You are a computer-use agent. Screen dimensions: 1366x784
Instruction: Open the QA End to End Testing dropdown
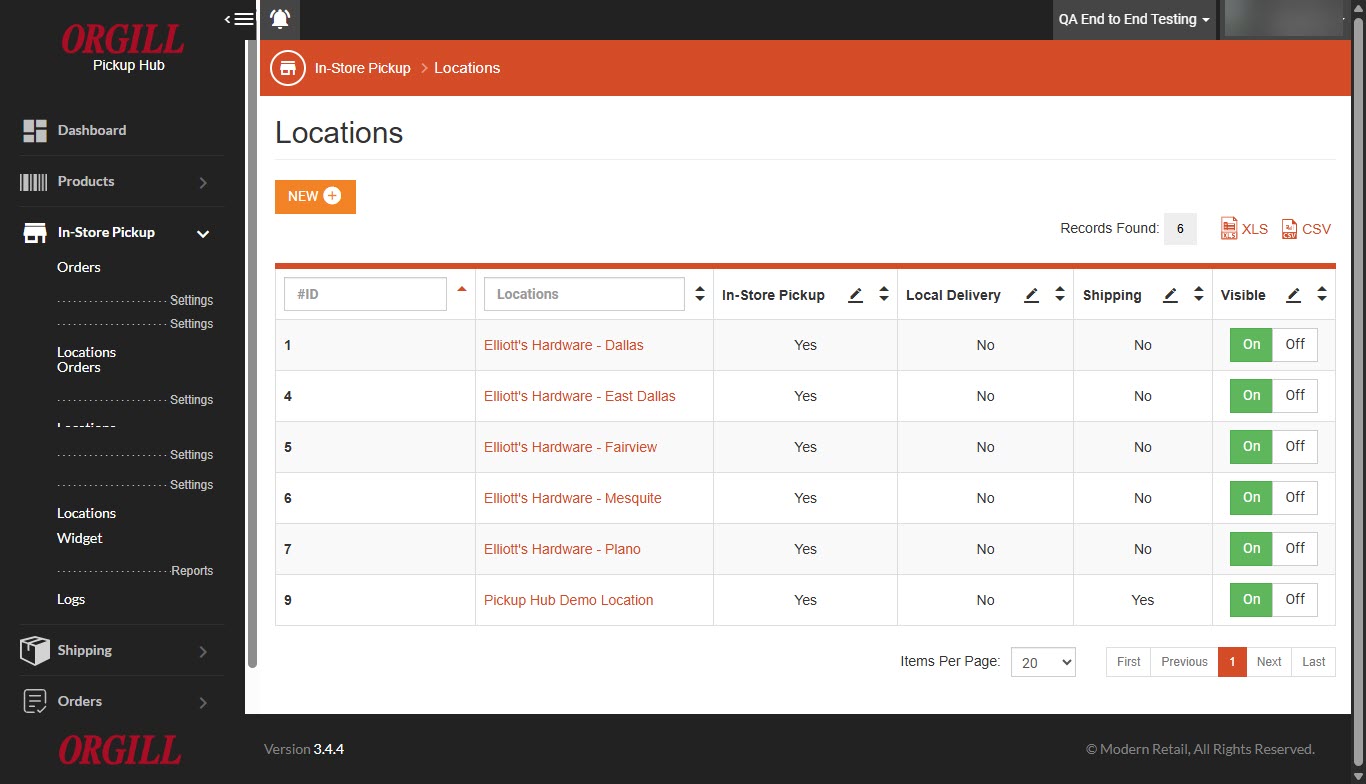[1134, 19]
